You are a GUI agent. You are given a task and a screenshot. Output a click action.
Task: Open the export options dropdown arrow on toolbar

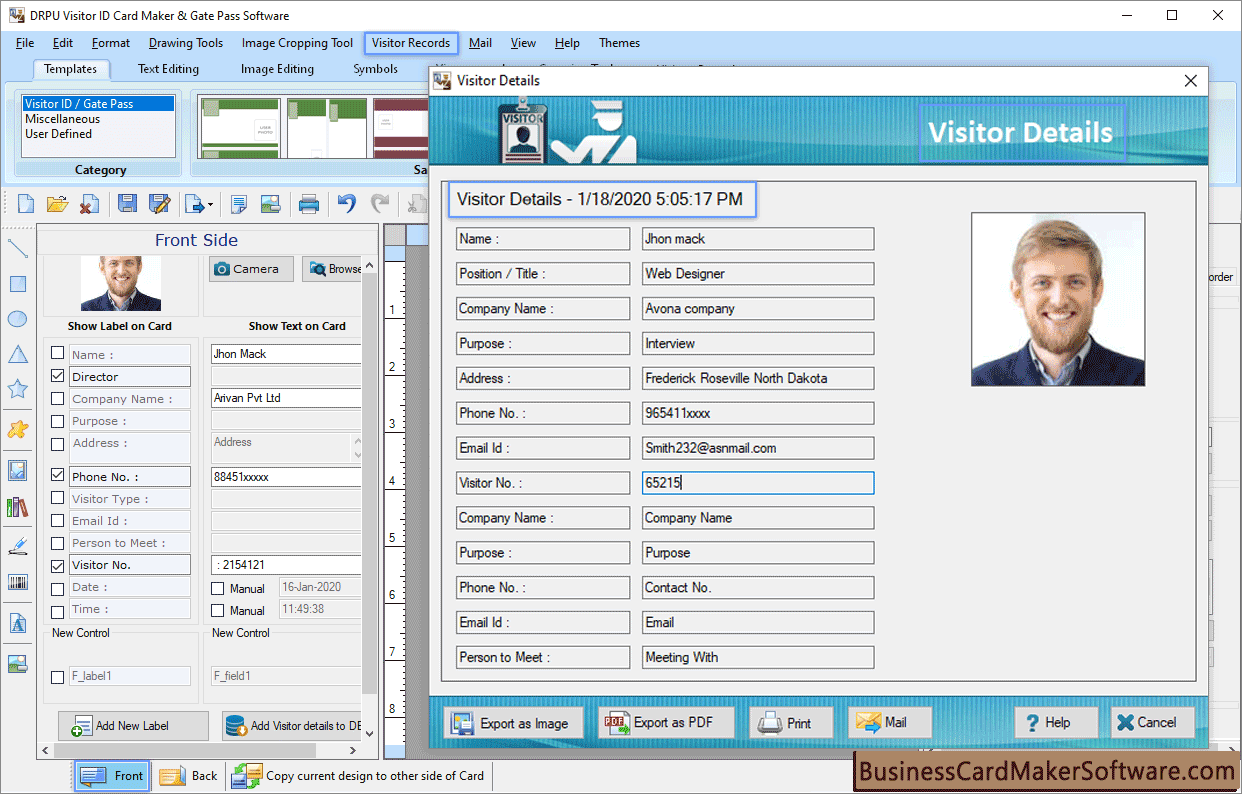point(210,203)
